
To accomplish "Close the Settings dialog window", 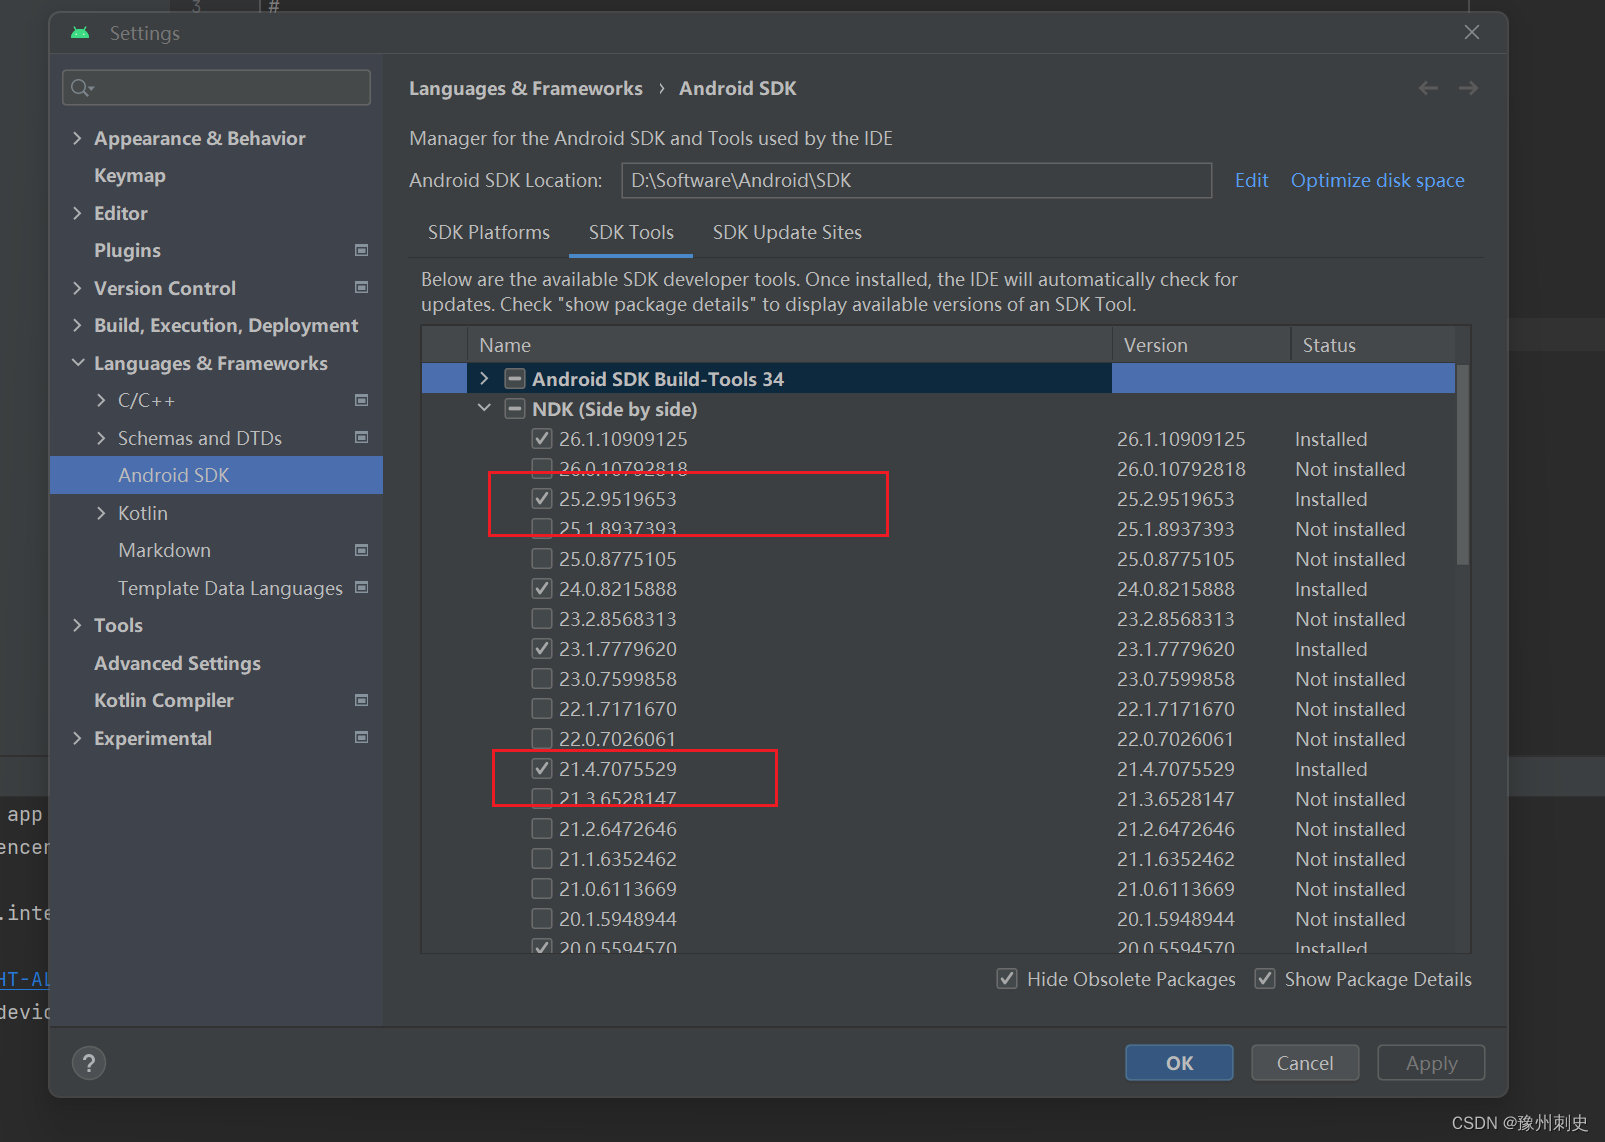I will pyautogui.click(x=1472, y=32).
